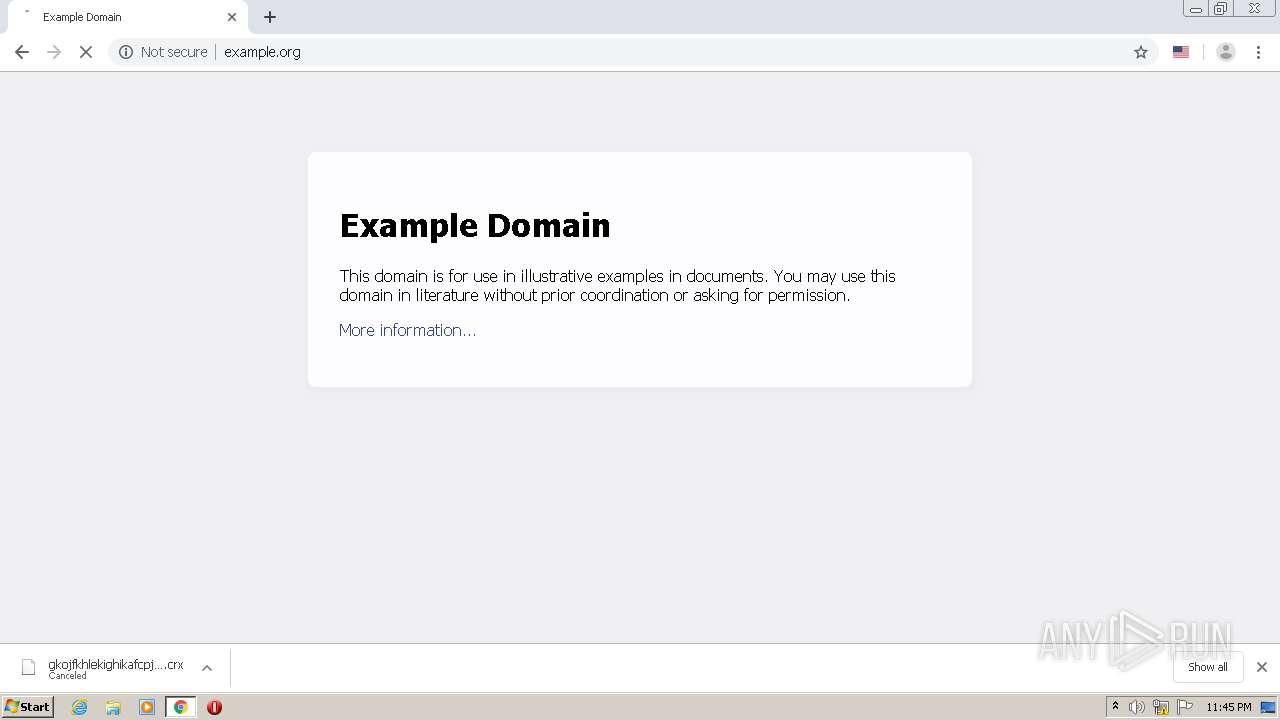Screen dimensions: 1280x720
Task: Open Windows Explorer from the taskbar
Action: click(x=113, y=707)
